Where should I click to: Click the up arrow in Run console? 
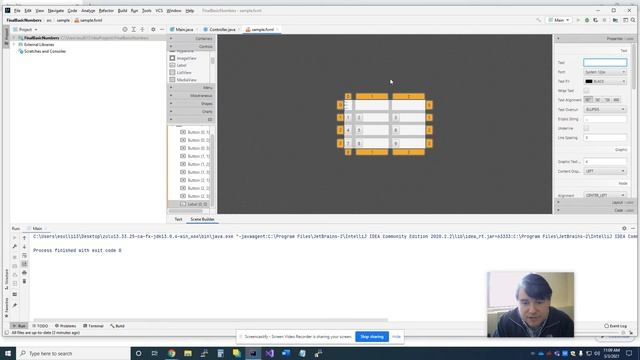[24, 238]
